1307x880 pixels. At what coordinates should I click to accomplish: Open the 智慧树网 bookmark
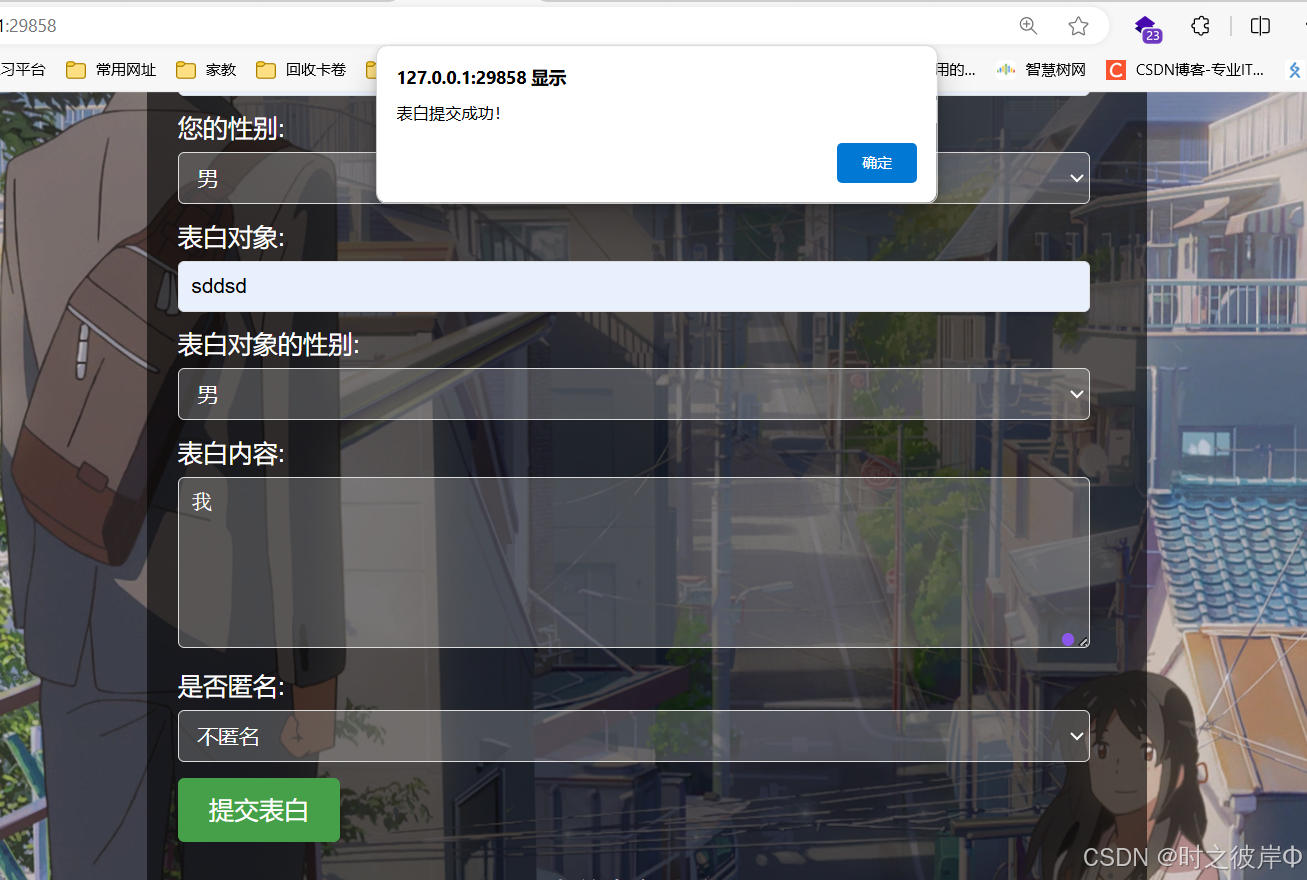tap(1041, 70)
